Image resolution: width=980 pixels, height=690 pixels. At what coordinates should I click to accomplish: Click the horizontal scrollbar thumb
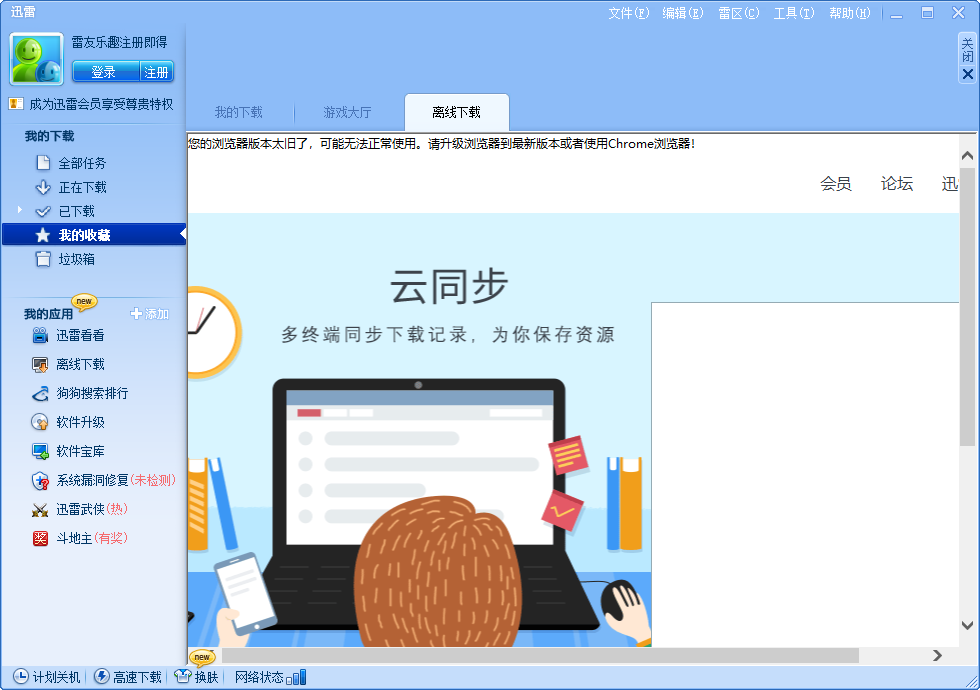(x=540, y=655)
